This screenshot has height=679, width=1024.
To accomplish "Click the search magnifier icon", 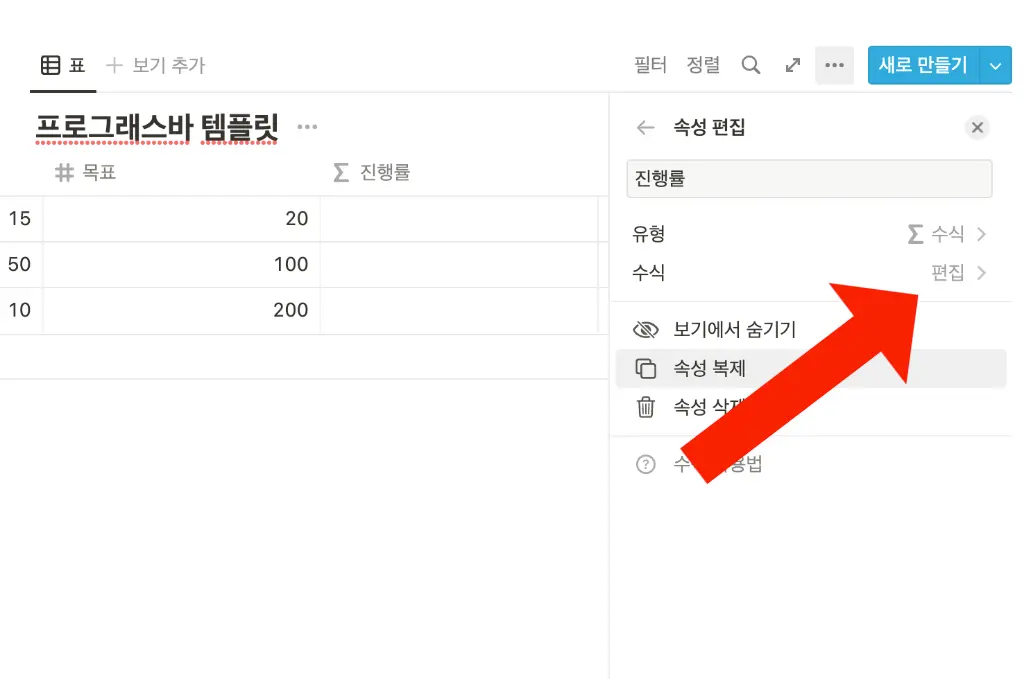I will pos(750,65).
